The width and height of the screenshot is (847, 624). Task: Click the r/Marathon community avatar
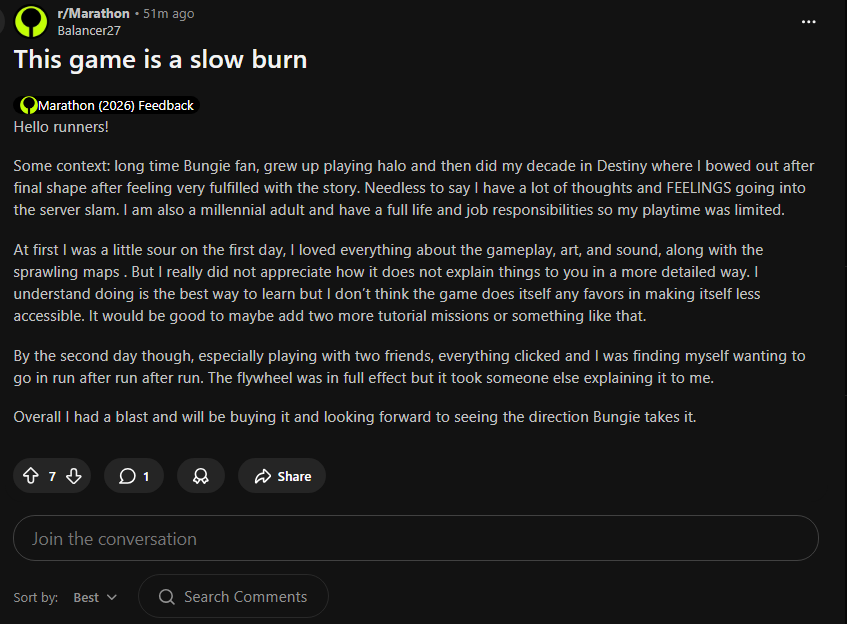point(30,20)
